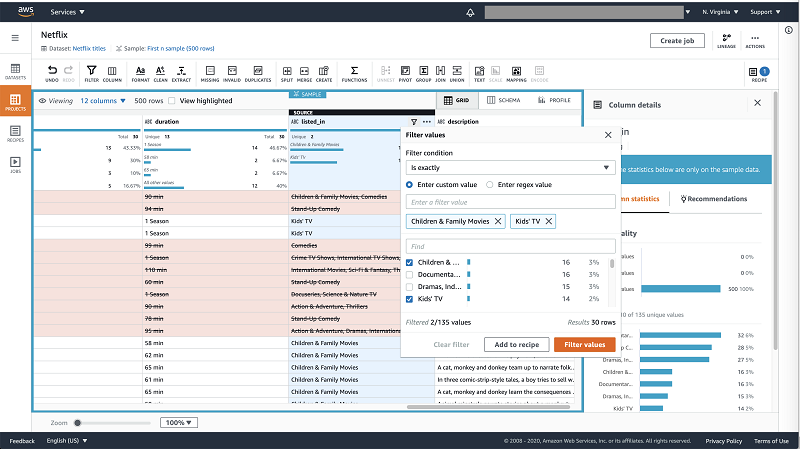Click the filter values list scrollbar

click(x=612, y=264)
